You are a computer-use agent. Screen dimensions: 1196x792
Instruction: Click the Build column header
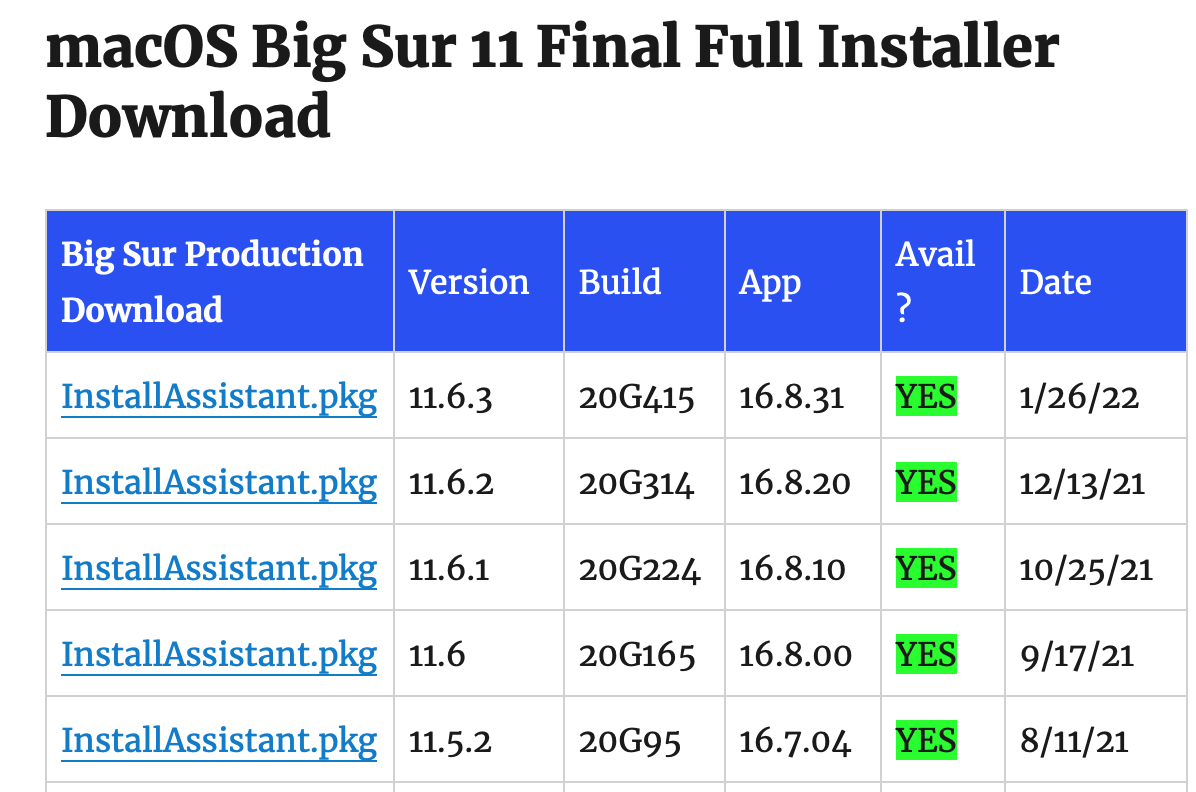point(620,282)
